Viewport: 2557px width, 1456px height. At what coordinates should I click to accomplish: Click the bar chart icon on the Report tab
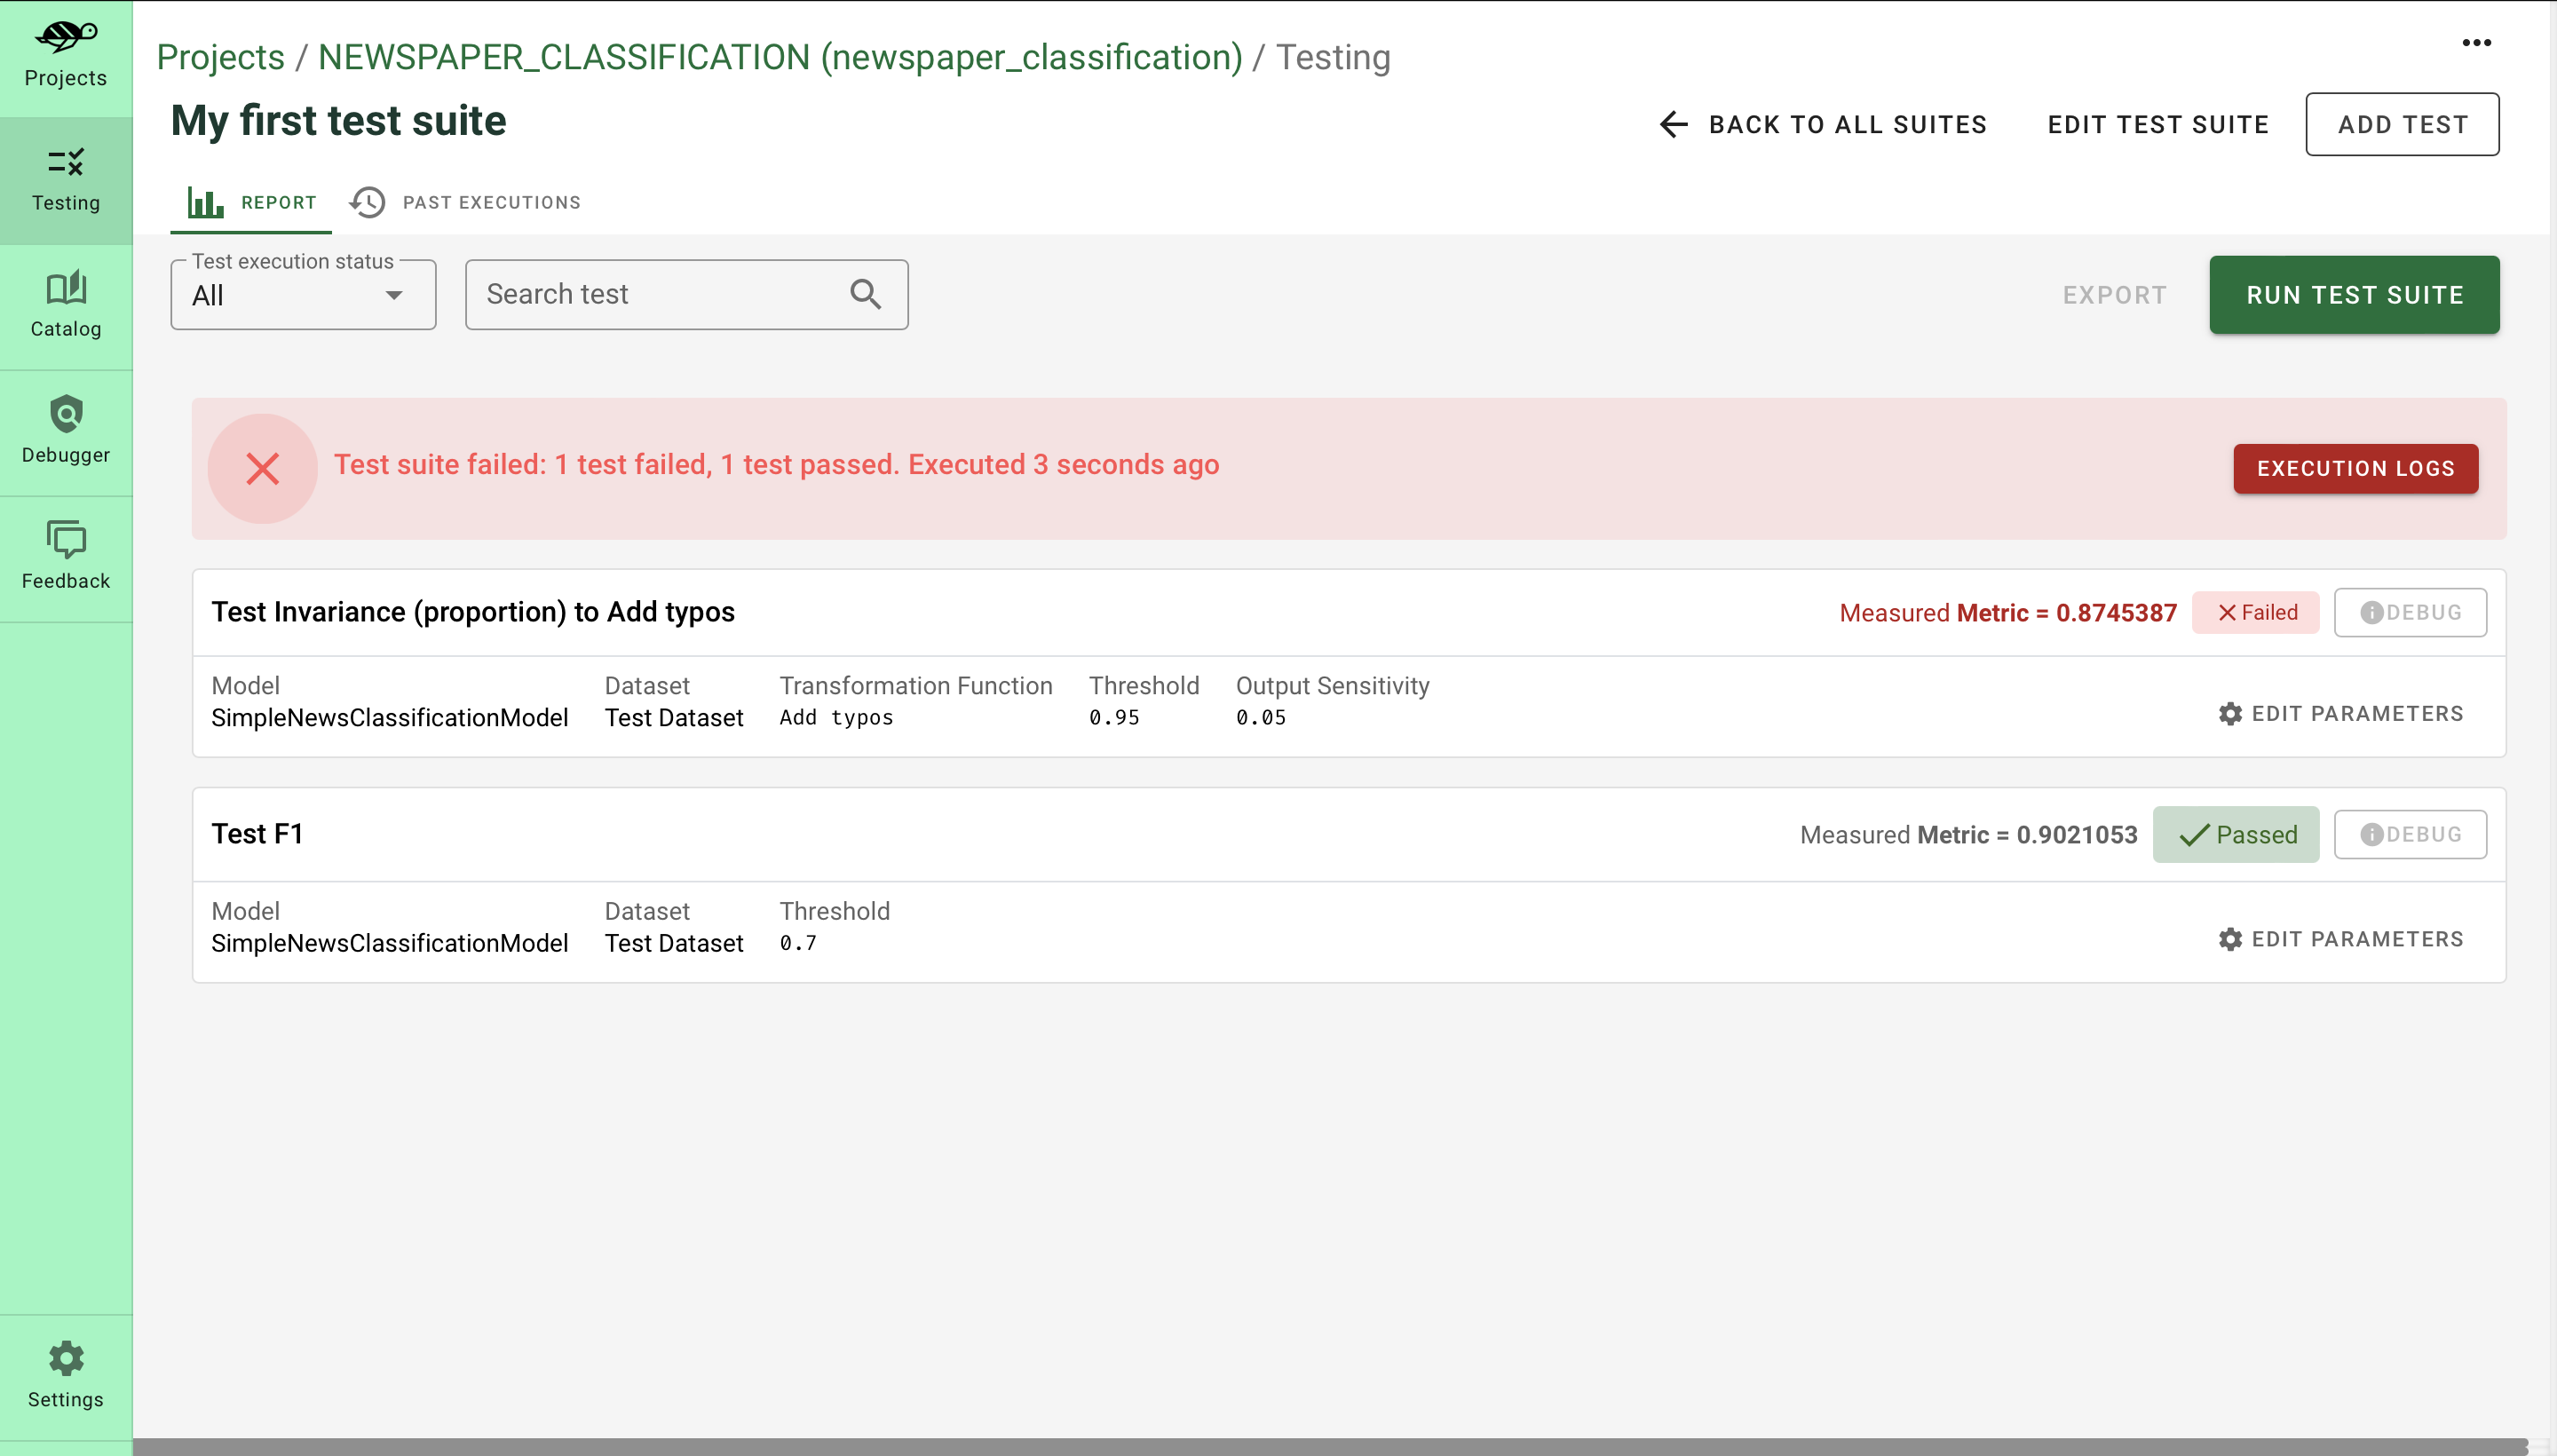[x=205, y=202]
